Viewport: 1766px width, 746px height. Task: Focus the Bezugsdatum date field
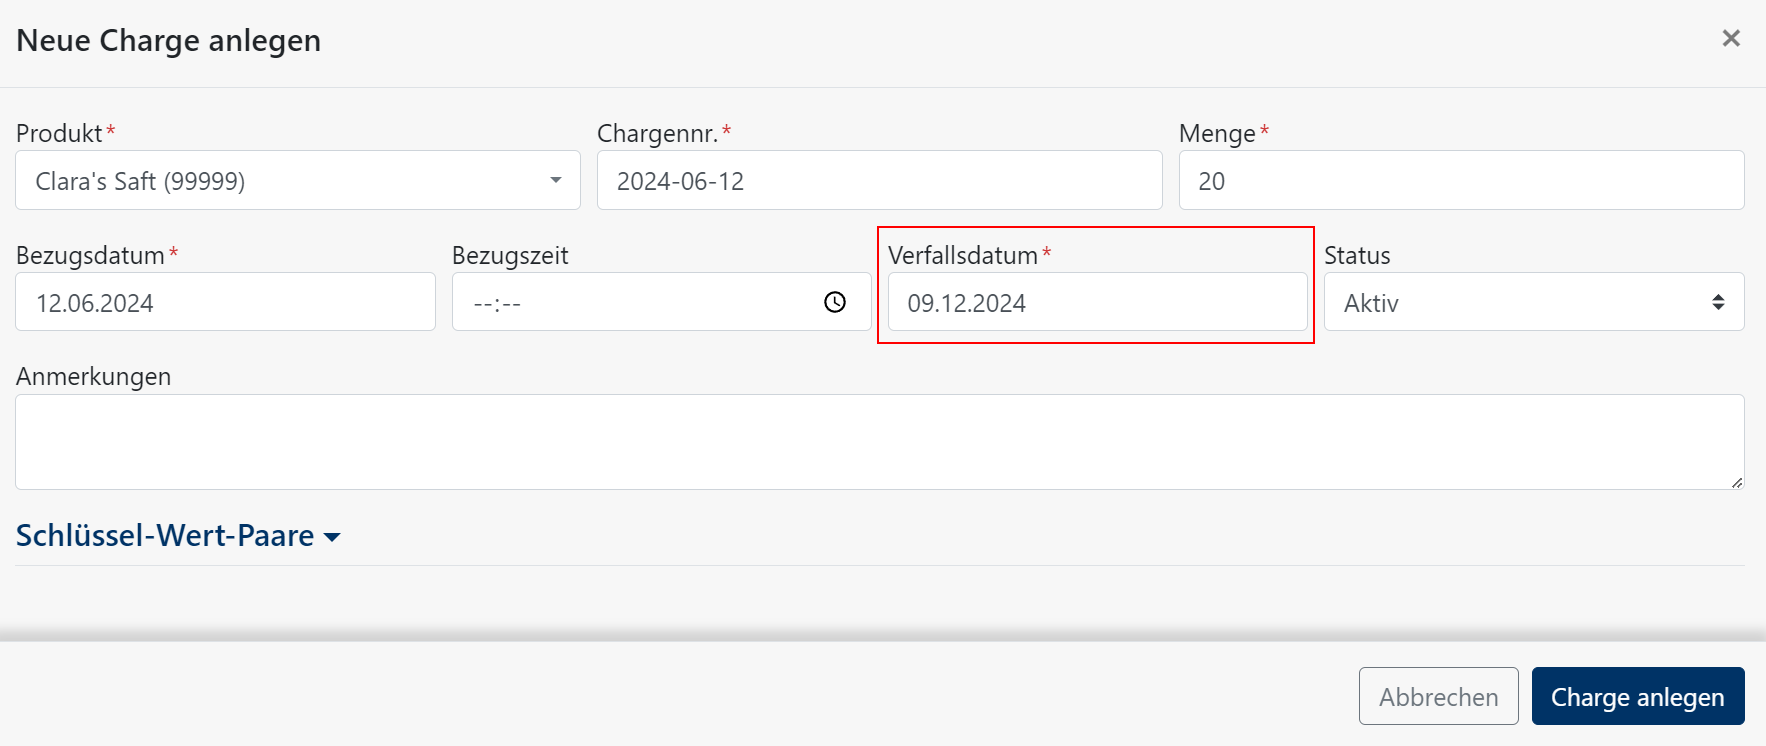click(x=225, y=302)
